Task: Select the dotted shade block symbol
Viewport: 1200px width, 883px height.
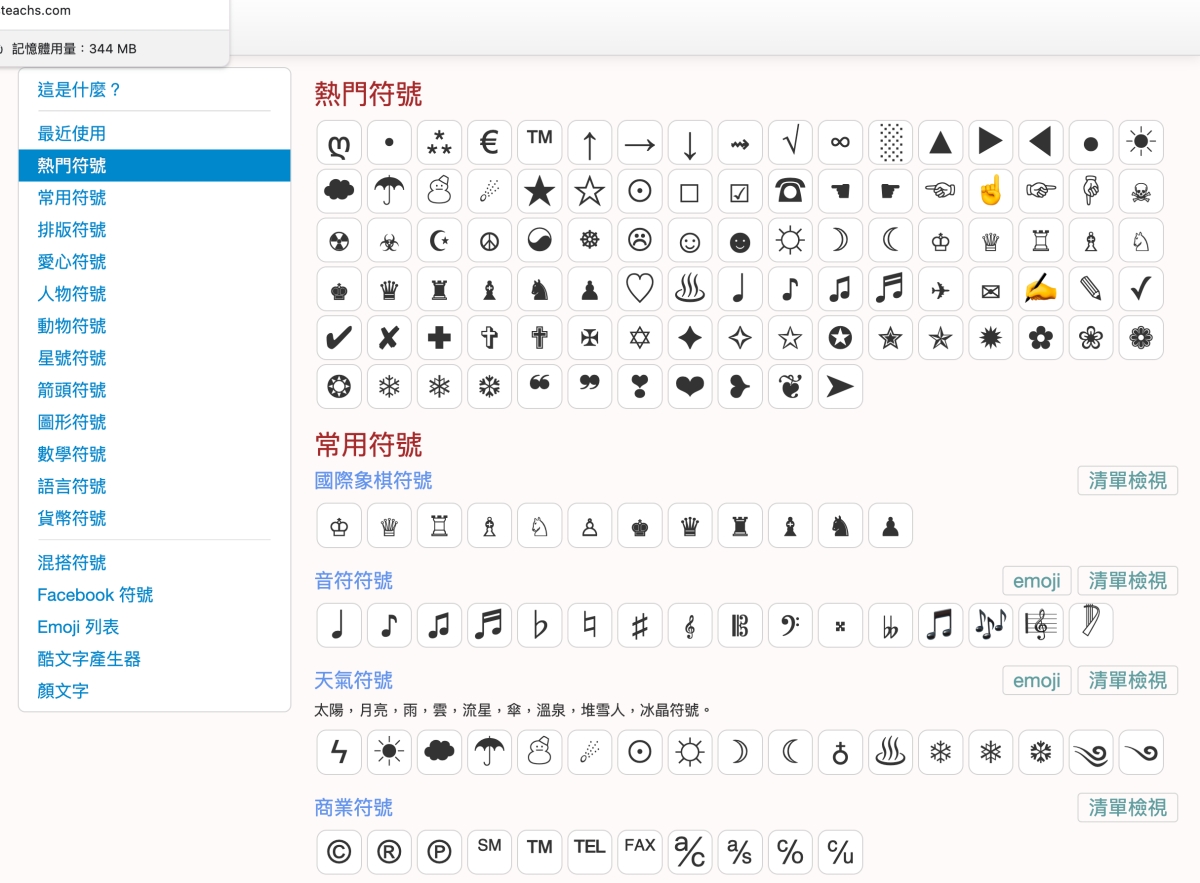Action: [x=890, y=143]
